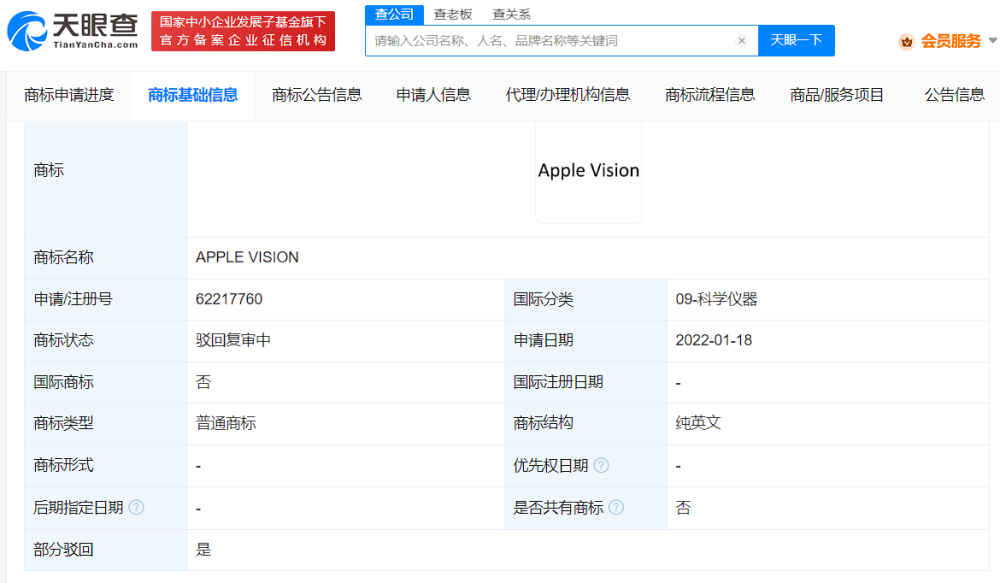Open the red 官方备案企业征信机构 banner
This screenshot has height=583, width=1000.
coord(243,31)
